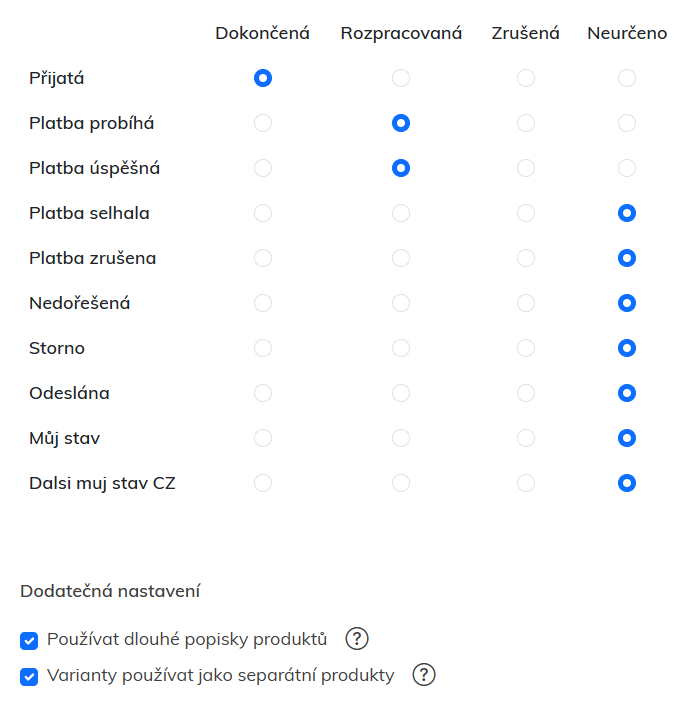Set Odeslána to Dokončená
This screenshot has width=693, height=708.
tap(263, 393)
